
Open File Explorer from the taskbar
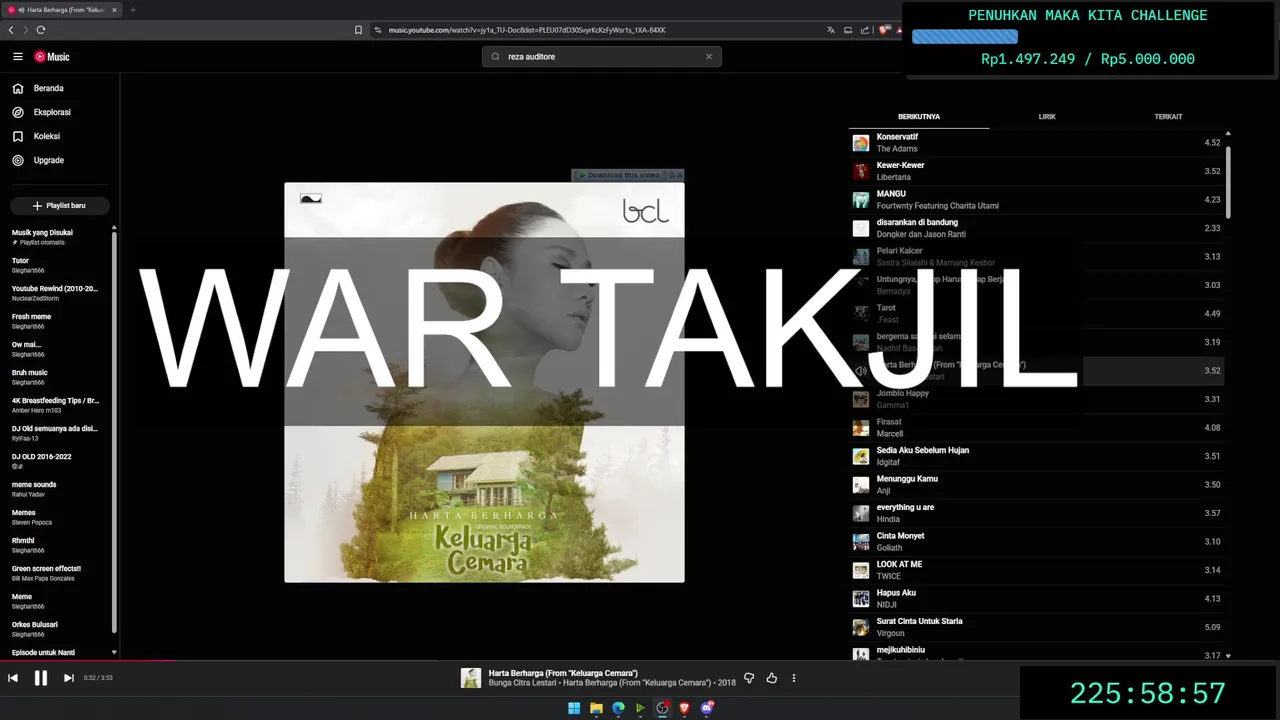point(596,708)
